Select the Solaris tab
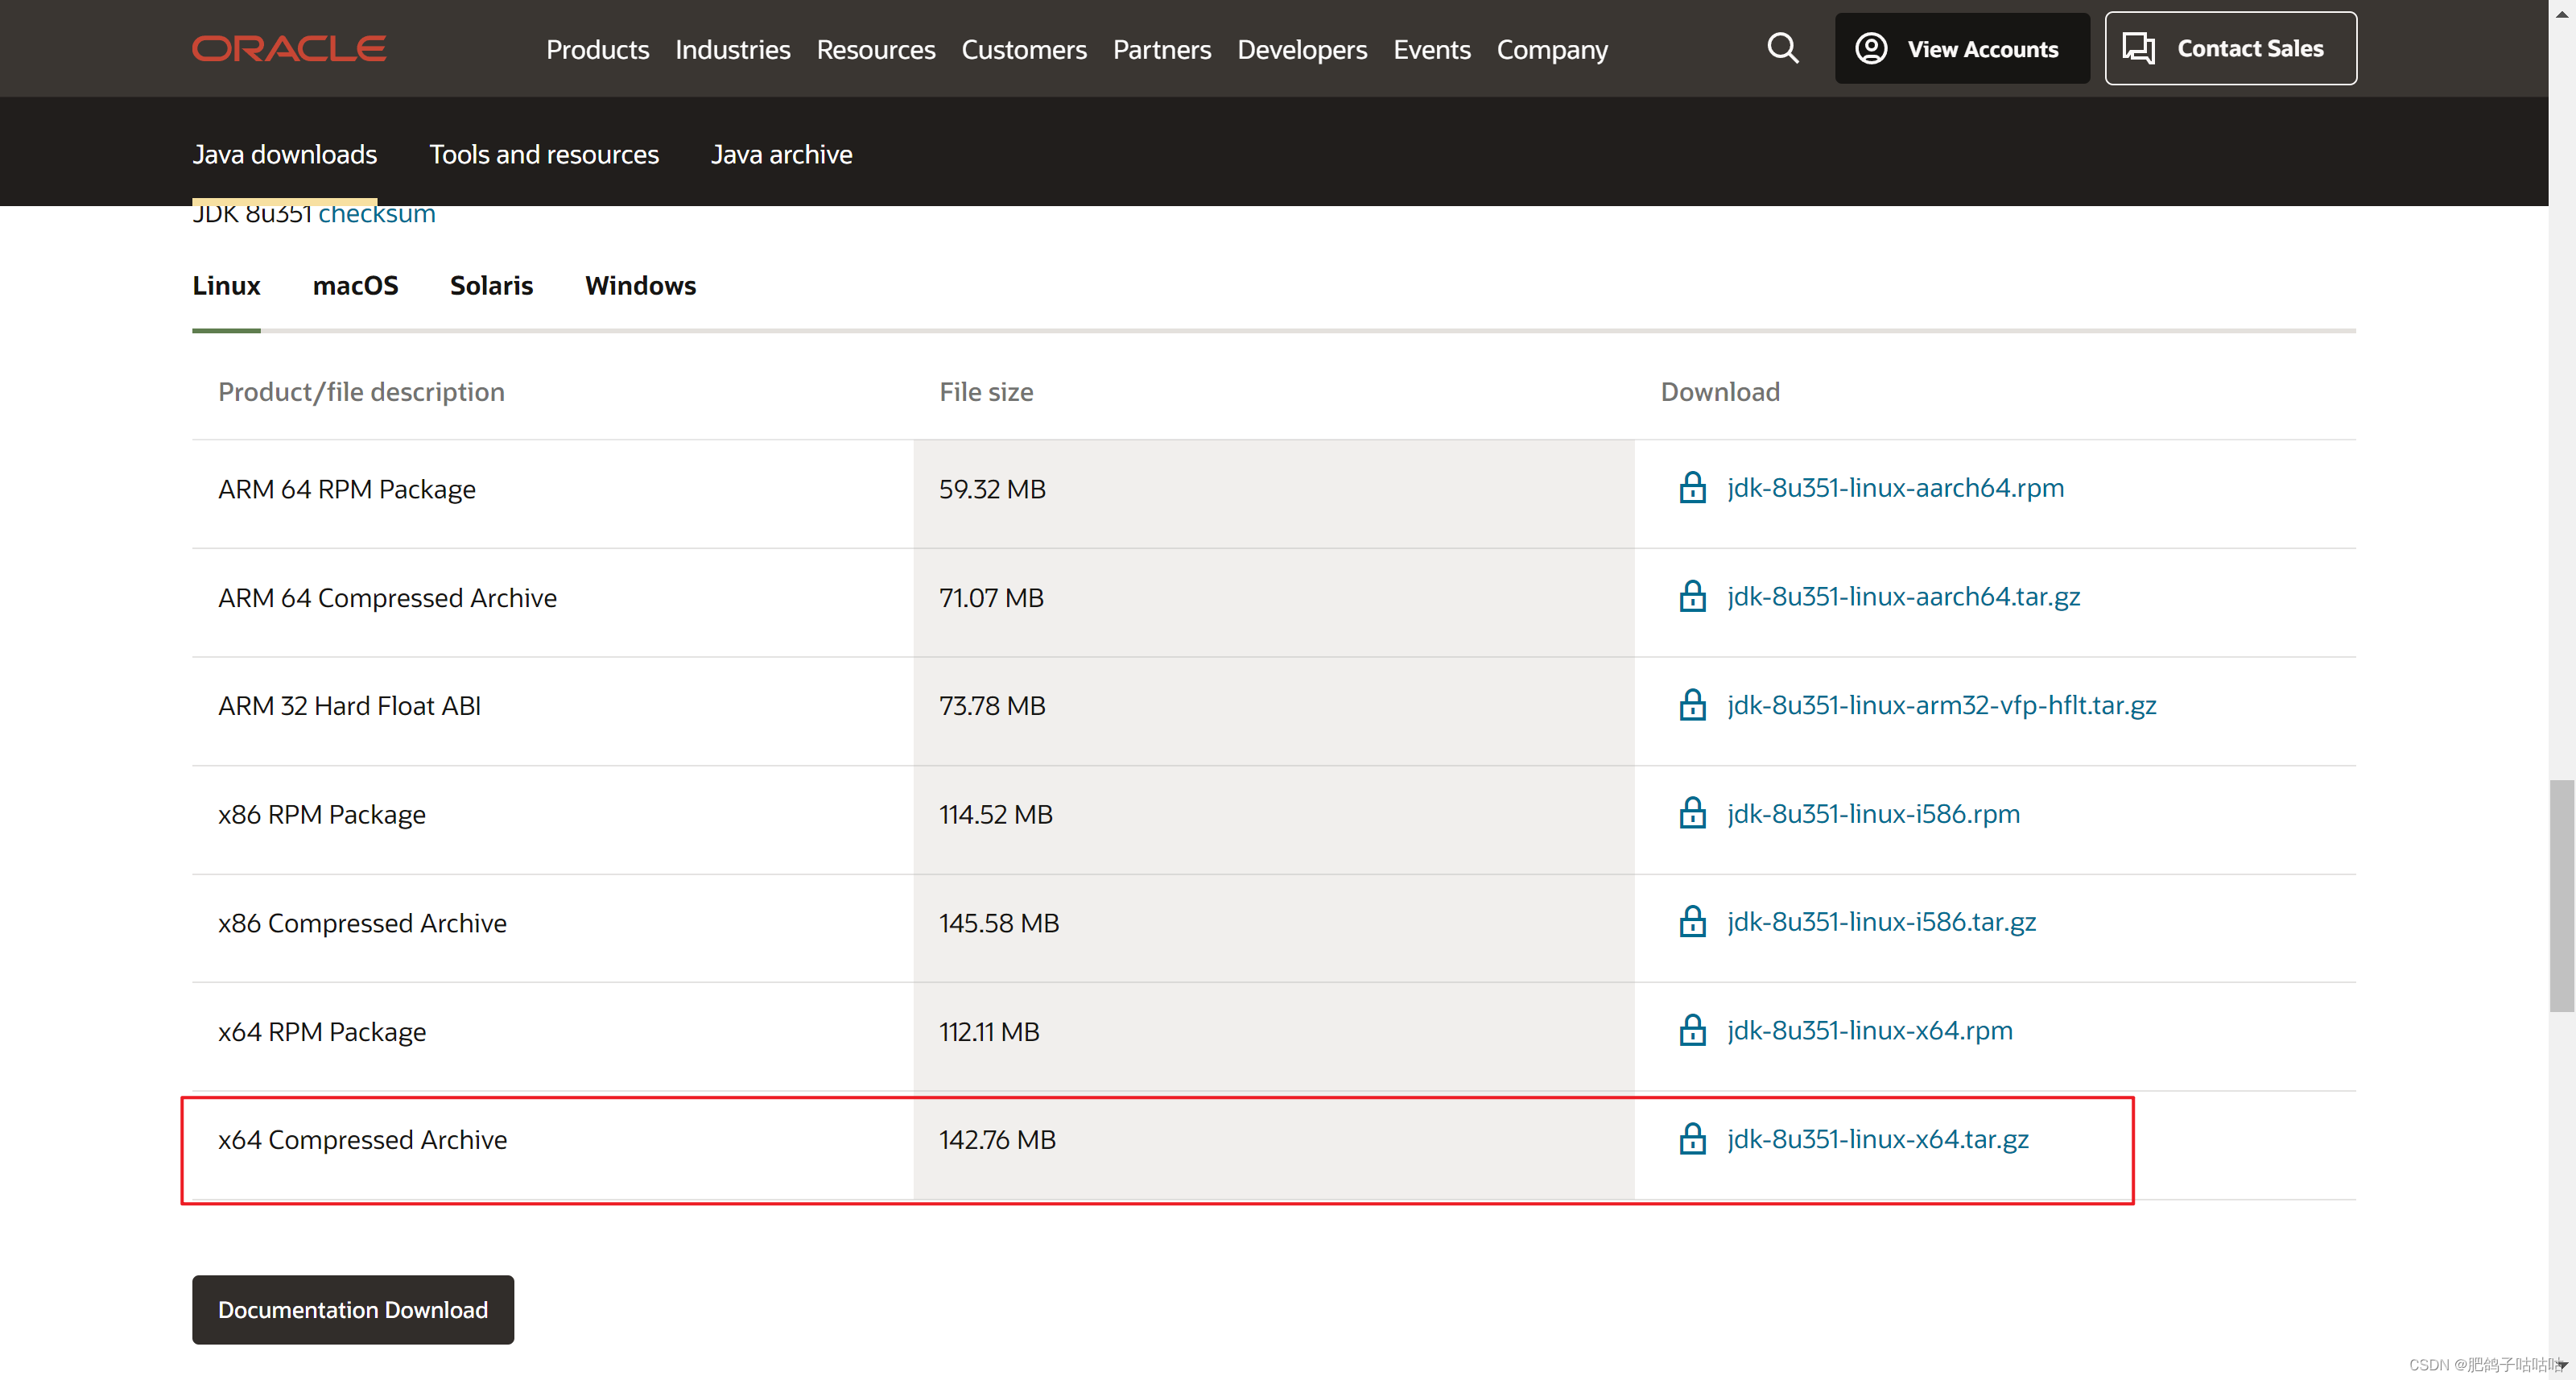The image size is (2576, 1380). pyautogui.click(x=491, y=286)
